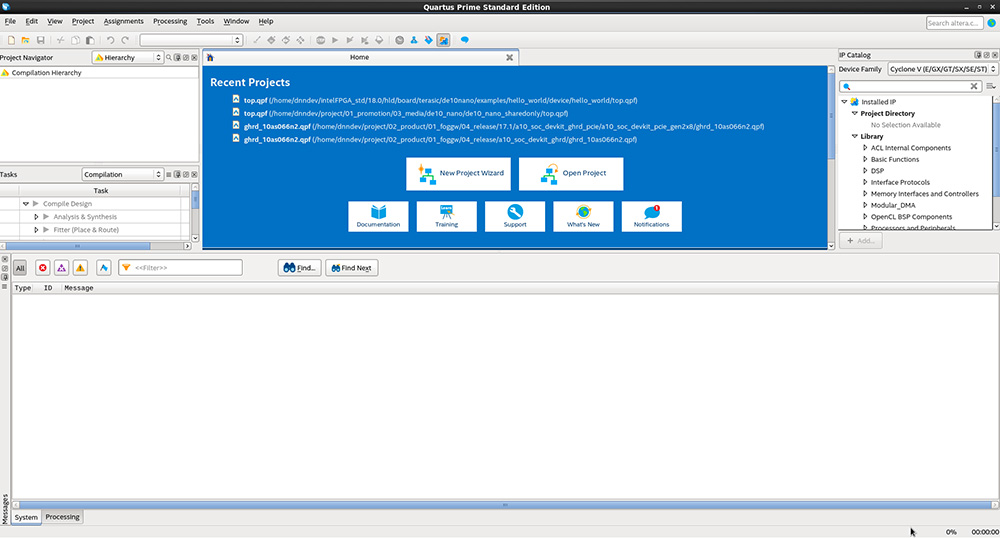Viewport: 1000px width, 538px height.
Task: Select Compilation Hierarchy in Project Navigator
Action: point(47,73)
